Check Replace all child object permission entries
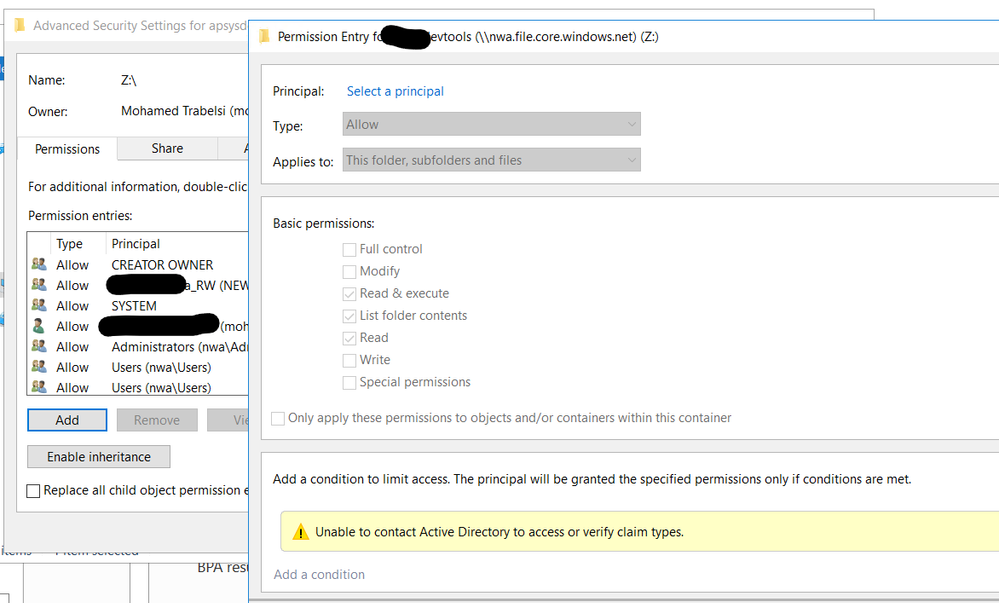The image size is (999, 603). pyautogui.click(x=33, y=491)
